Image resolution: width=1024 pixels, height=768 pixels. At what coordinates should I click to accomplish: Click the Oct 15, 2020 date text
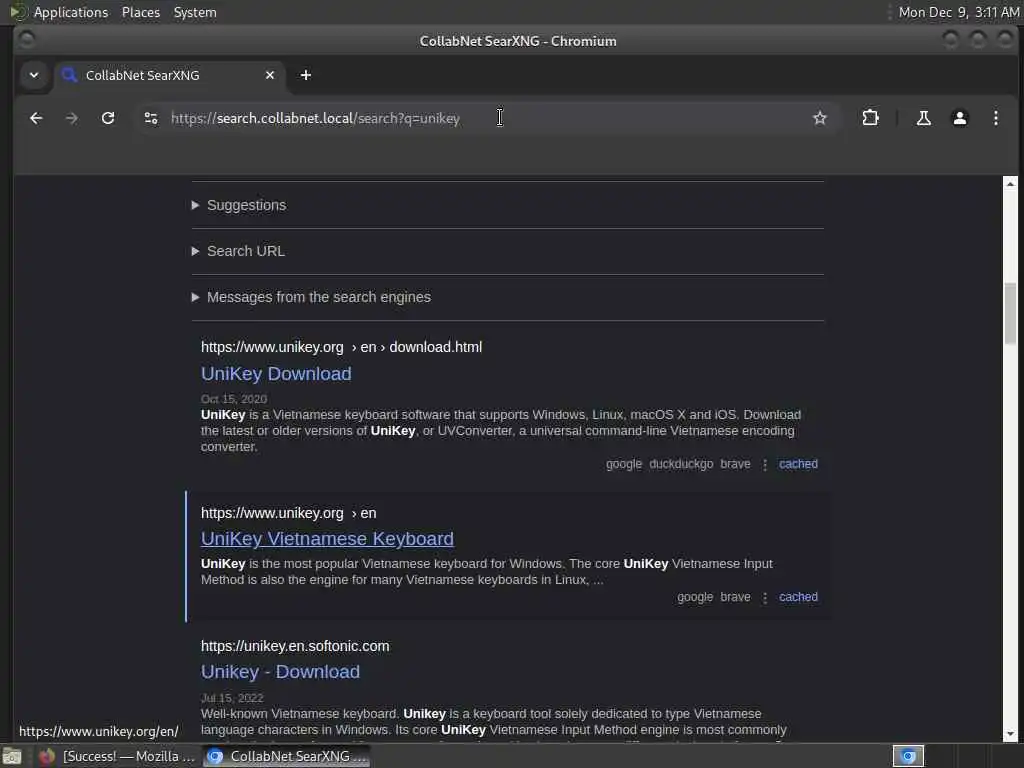234,399
